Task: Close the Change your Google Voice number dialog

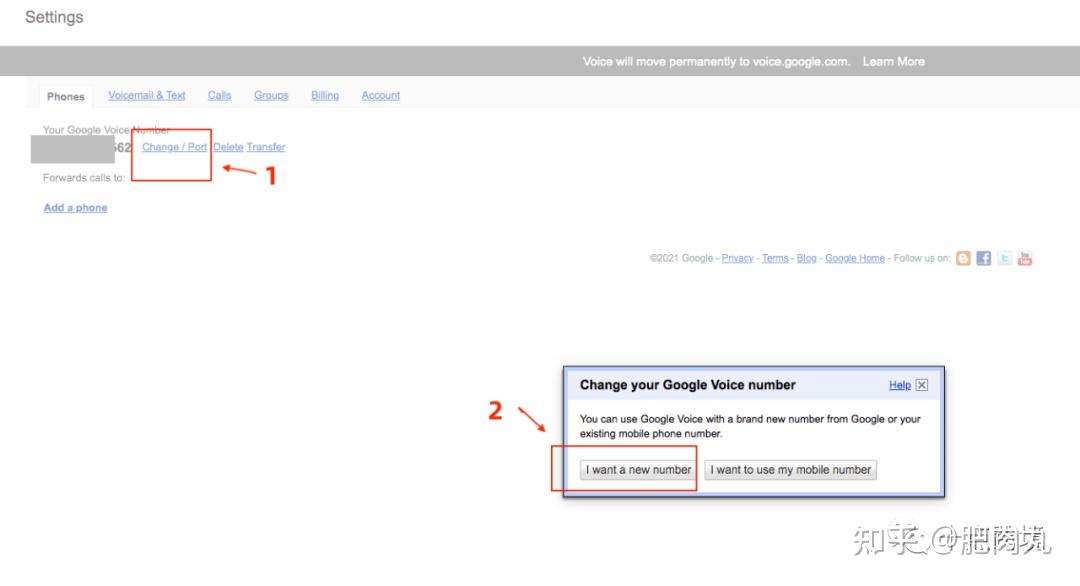Action: pos(922,385)
